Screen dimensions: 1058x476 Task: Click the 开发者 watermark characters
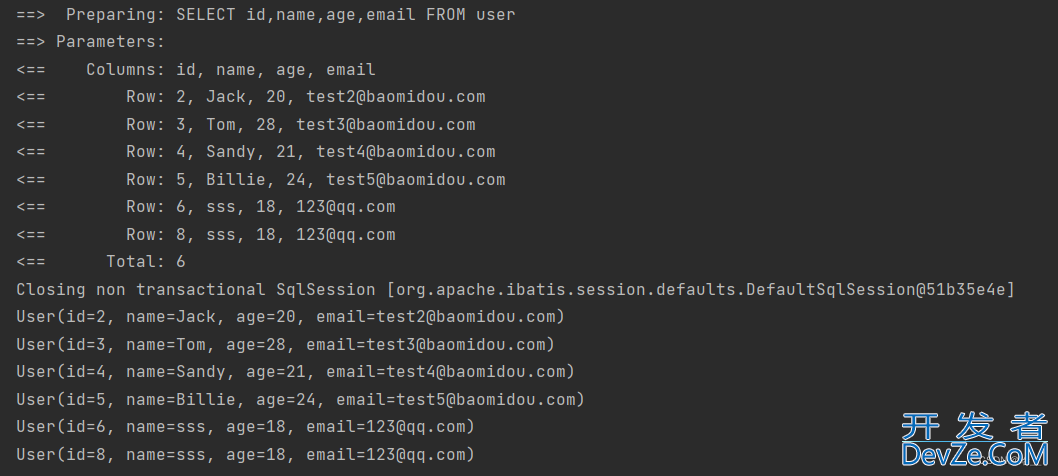coord(974,425)
